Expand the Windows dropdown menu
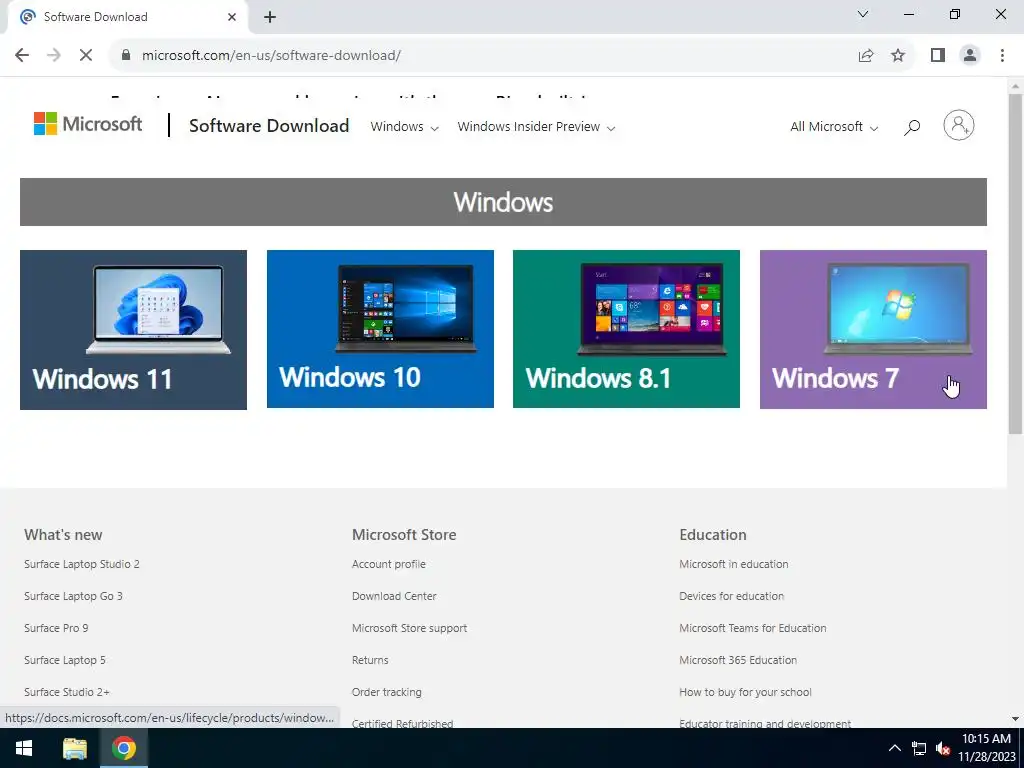 click(404, 127)
